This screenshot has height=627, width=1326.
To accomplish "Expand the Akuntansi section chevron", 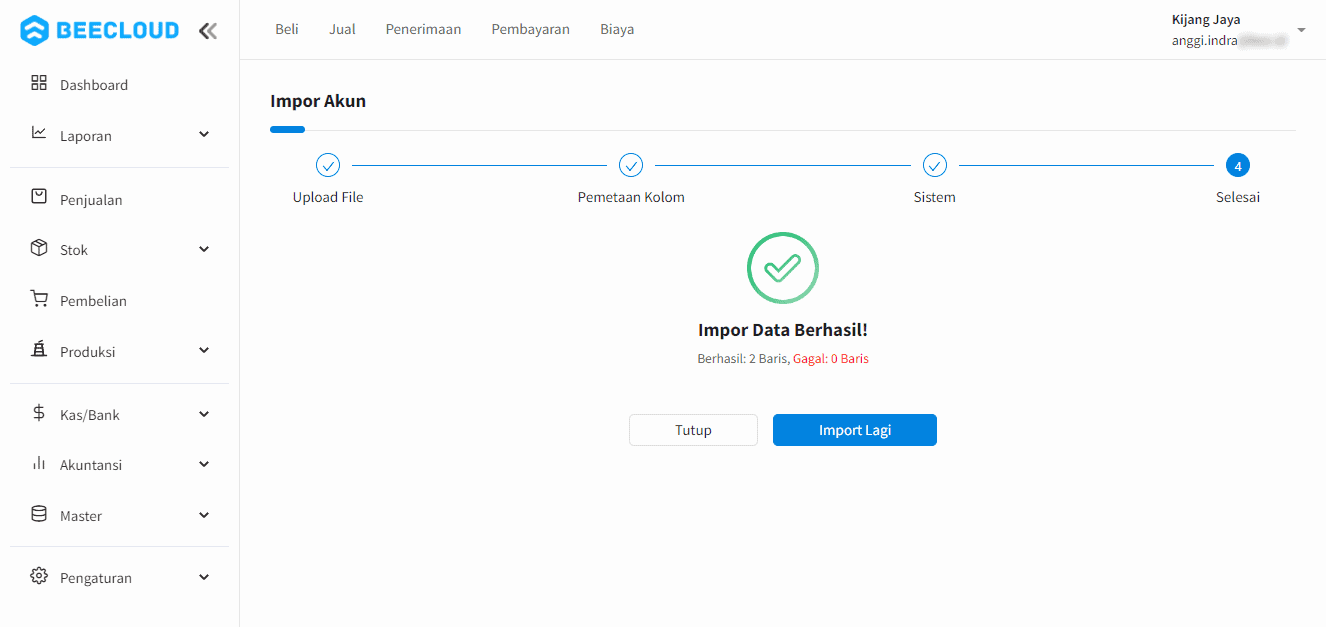I will coord(204,464).
